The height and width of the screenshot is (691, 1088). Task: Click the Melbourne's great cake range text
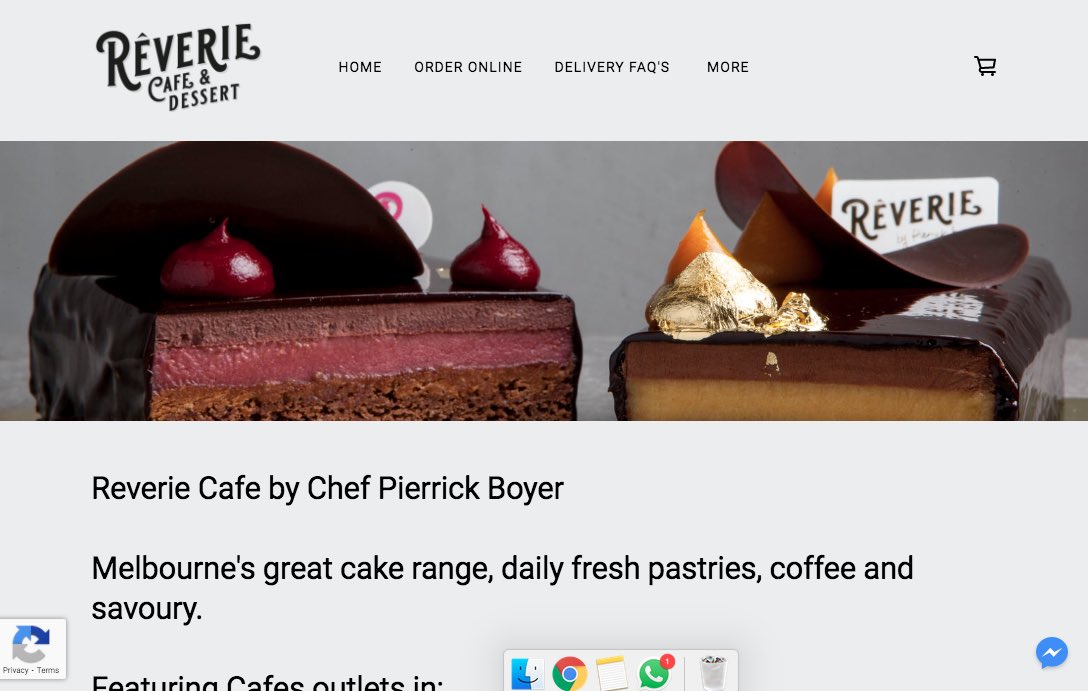pos(502,588)
